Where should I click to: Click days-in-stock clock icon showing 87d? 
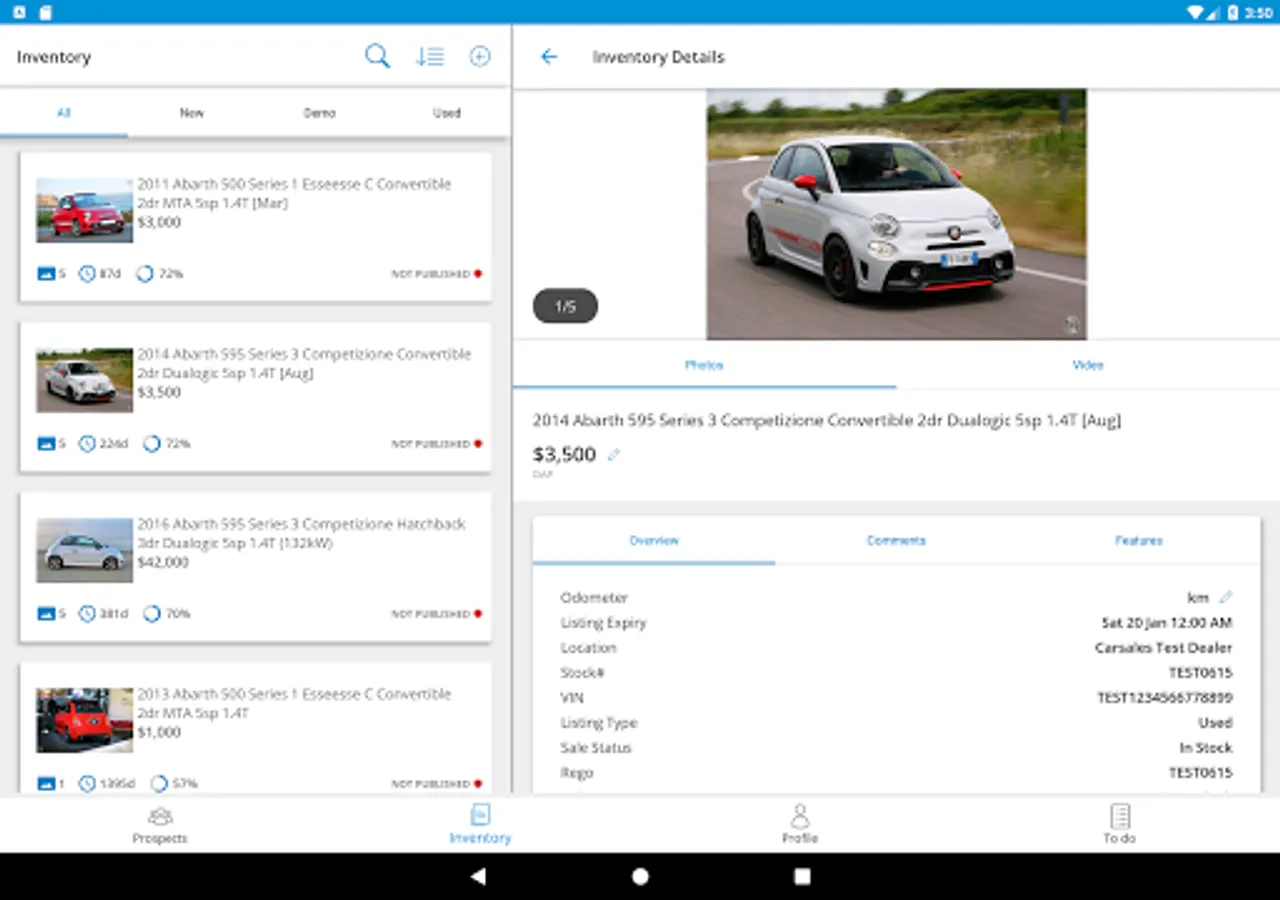(87, 274)
